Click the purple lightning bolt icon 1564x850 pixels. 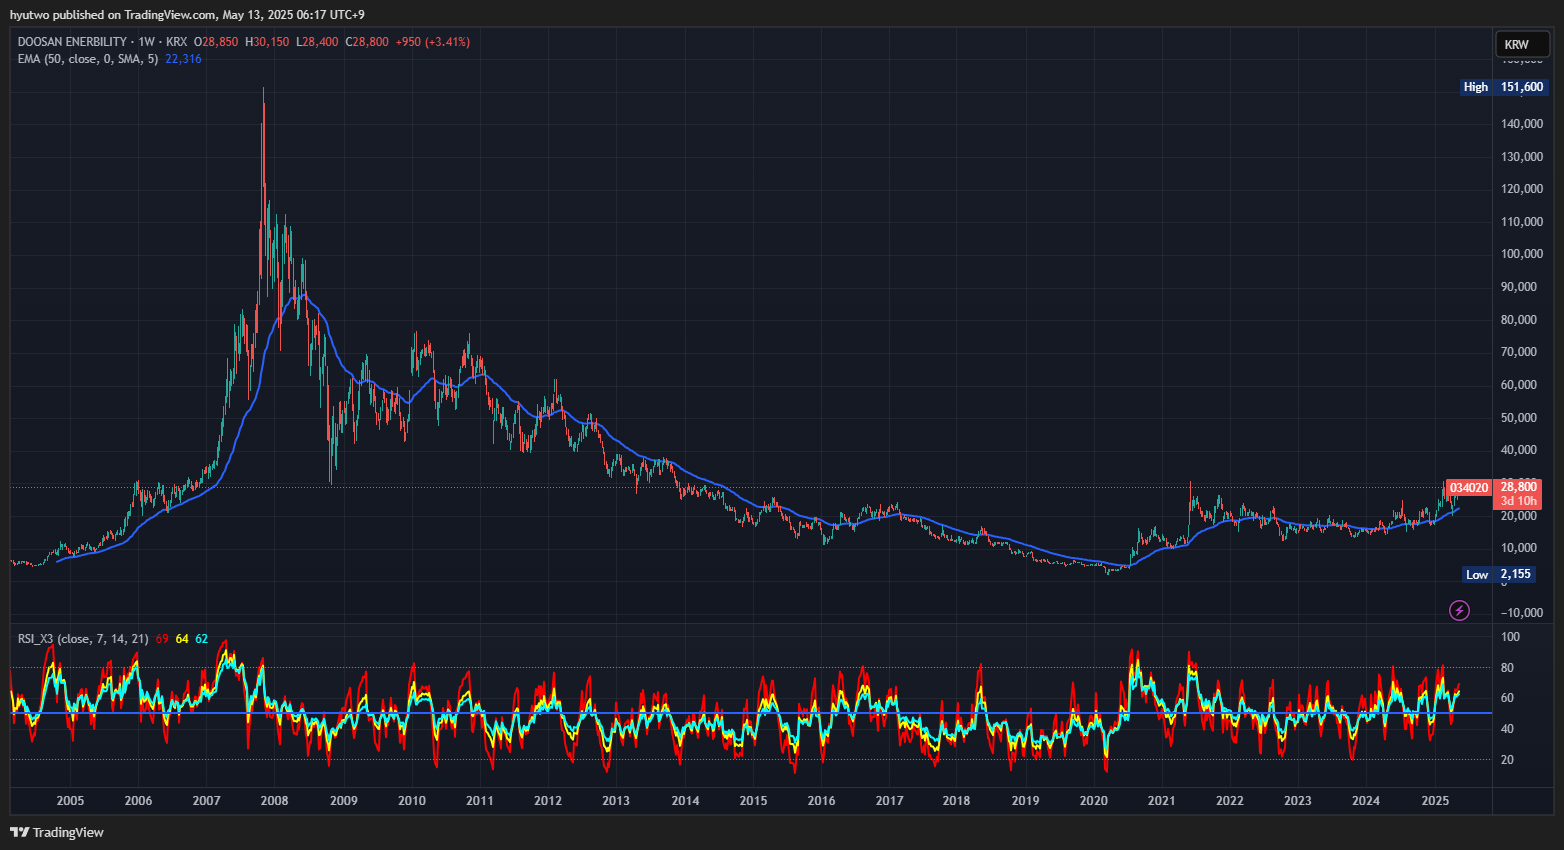pos(1460,610)
